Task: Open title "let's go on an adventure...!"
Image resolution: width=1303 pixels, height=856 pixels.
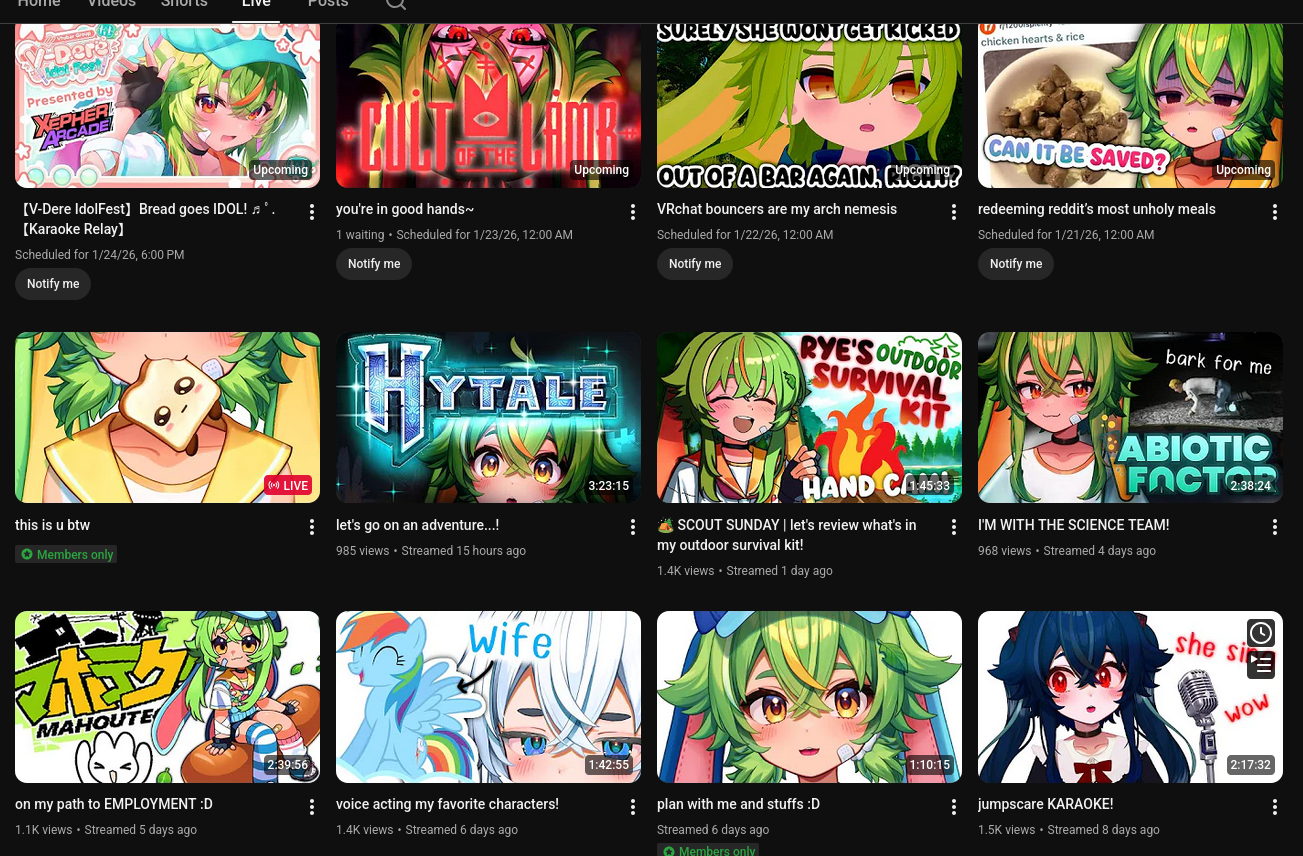Action: [x=417, y=525]
